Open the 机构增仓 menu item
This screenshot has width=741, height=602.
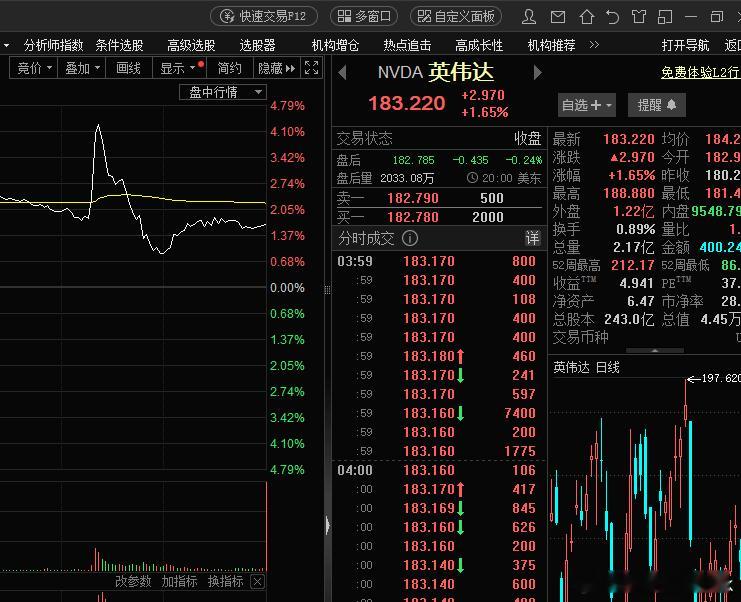(x=336, y=45)
